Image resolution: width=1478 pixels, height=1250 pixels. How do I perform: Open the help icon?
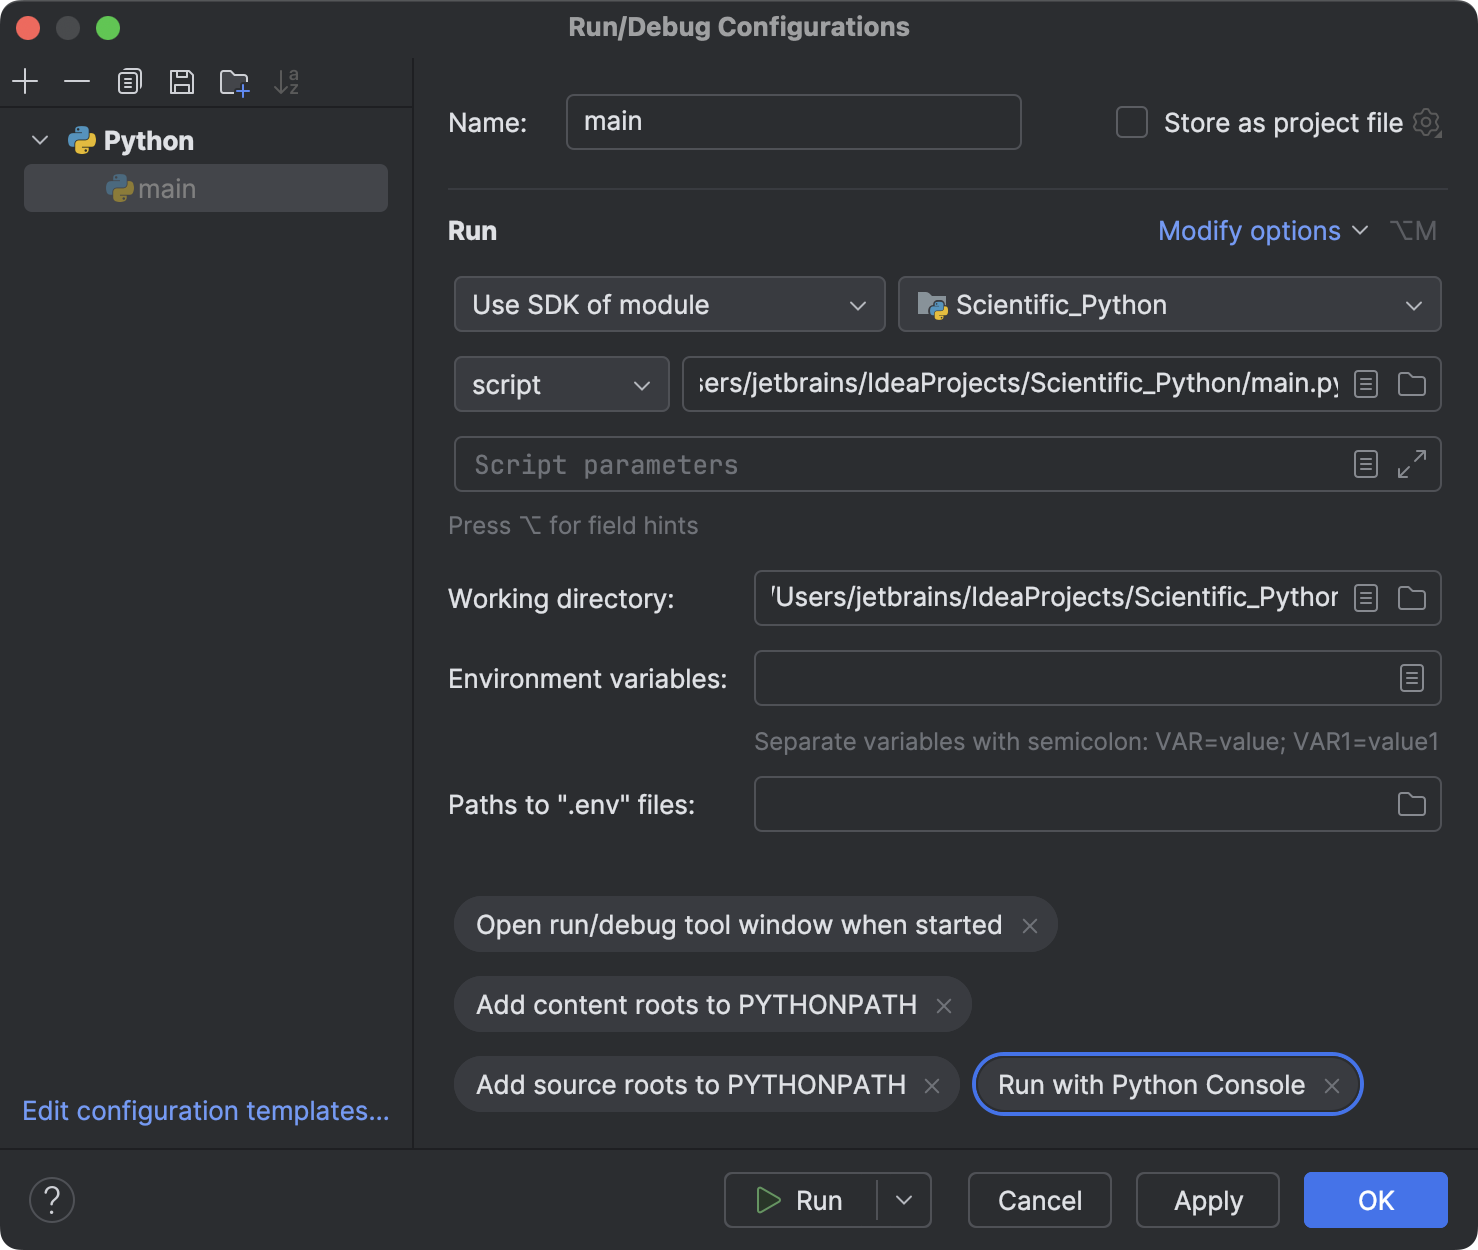52,1199
